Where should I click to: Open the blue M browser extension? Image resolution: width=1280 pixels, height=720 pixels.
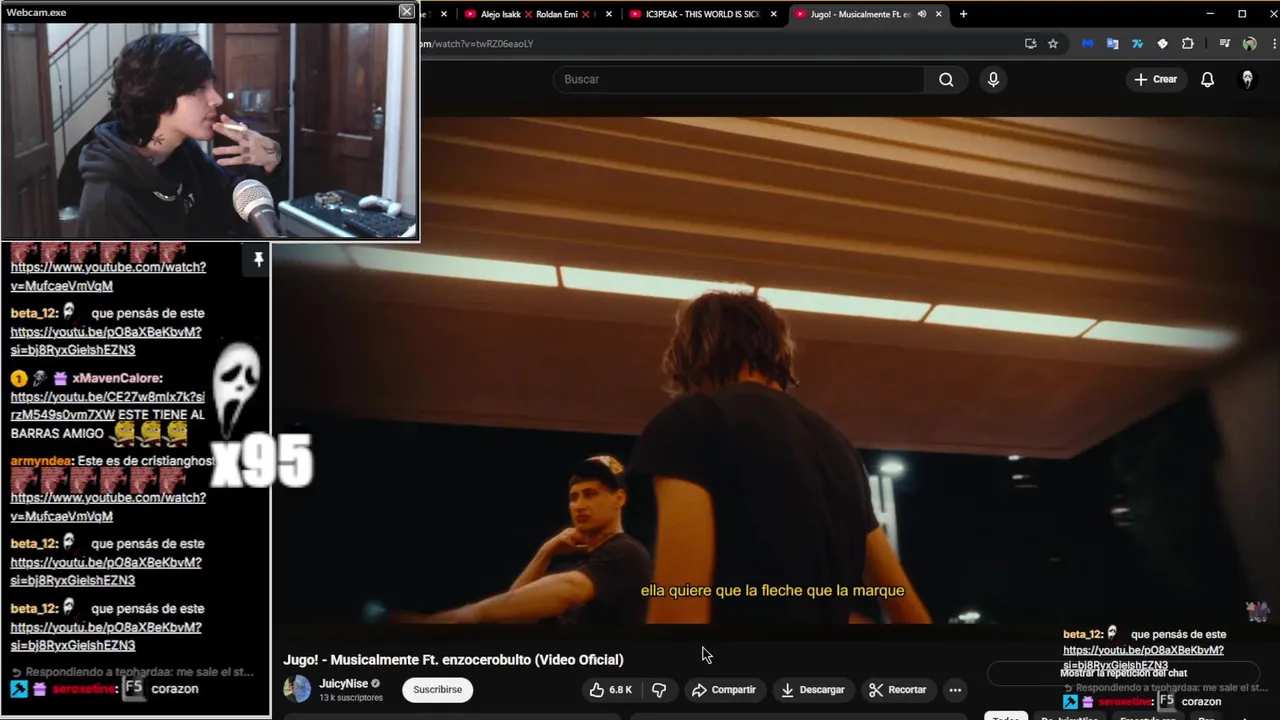(1087, 44)
